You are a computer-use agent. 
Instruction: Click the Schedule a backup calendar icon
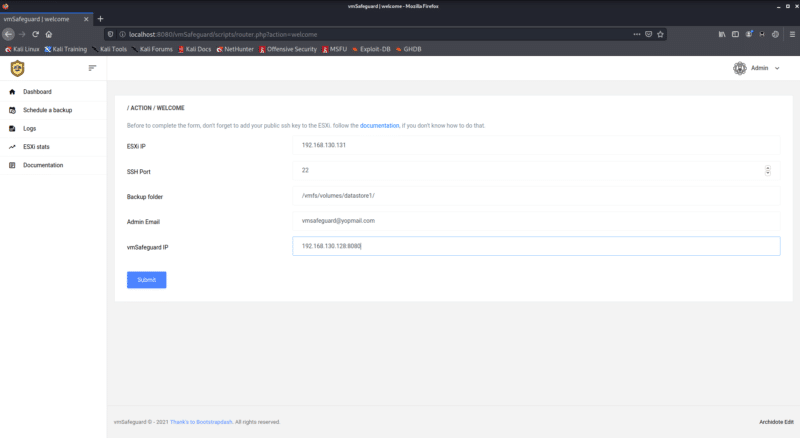click(12, 110)
